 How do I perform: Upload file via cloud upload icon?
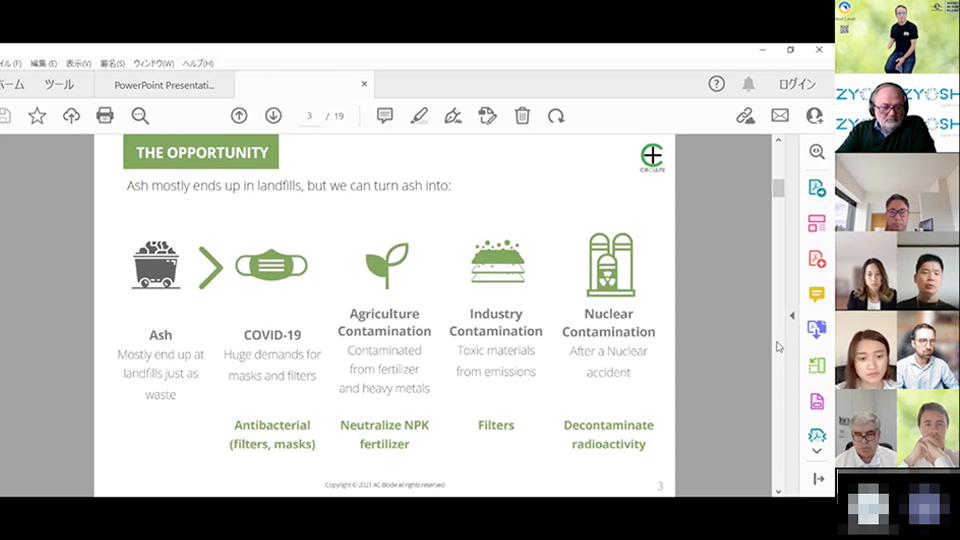[71, 116]
